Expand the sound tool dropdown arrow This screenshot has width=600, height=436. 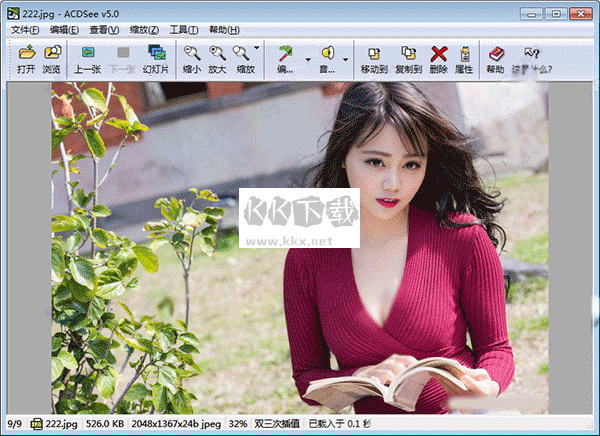point(347,59)
